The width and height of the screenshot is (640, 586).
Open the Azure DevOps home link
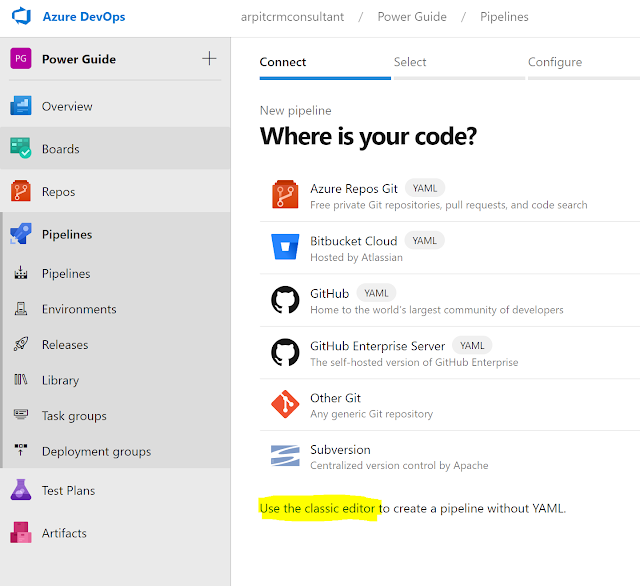pos(84,17)
